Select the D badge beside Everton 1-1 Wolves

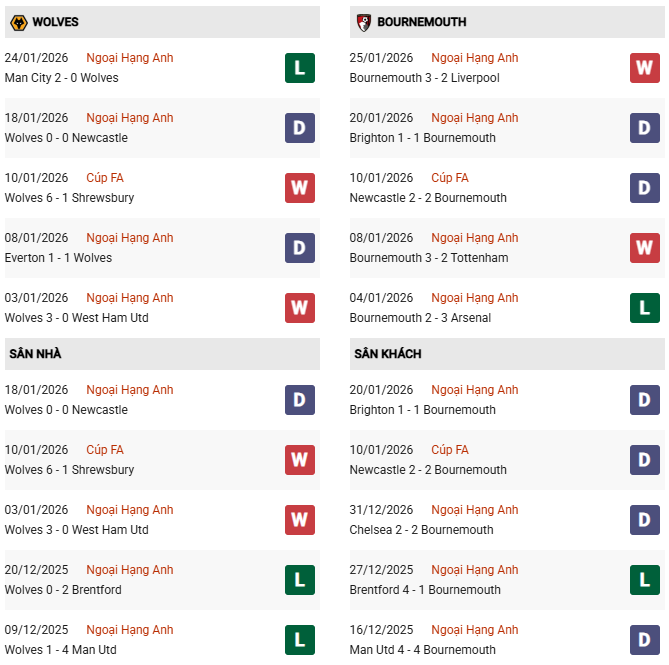point(299,248)
